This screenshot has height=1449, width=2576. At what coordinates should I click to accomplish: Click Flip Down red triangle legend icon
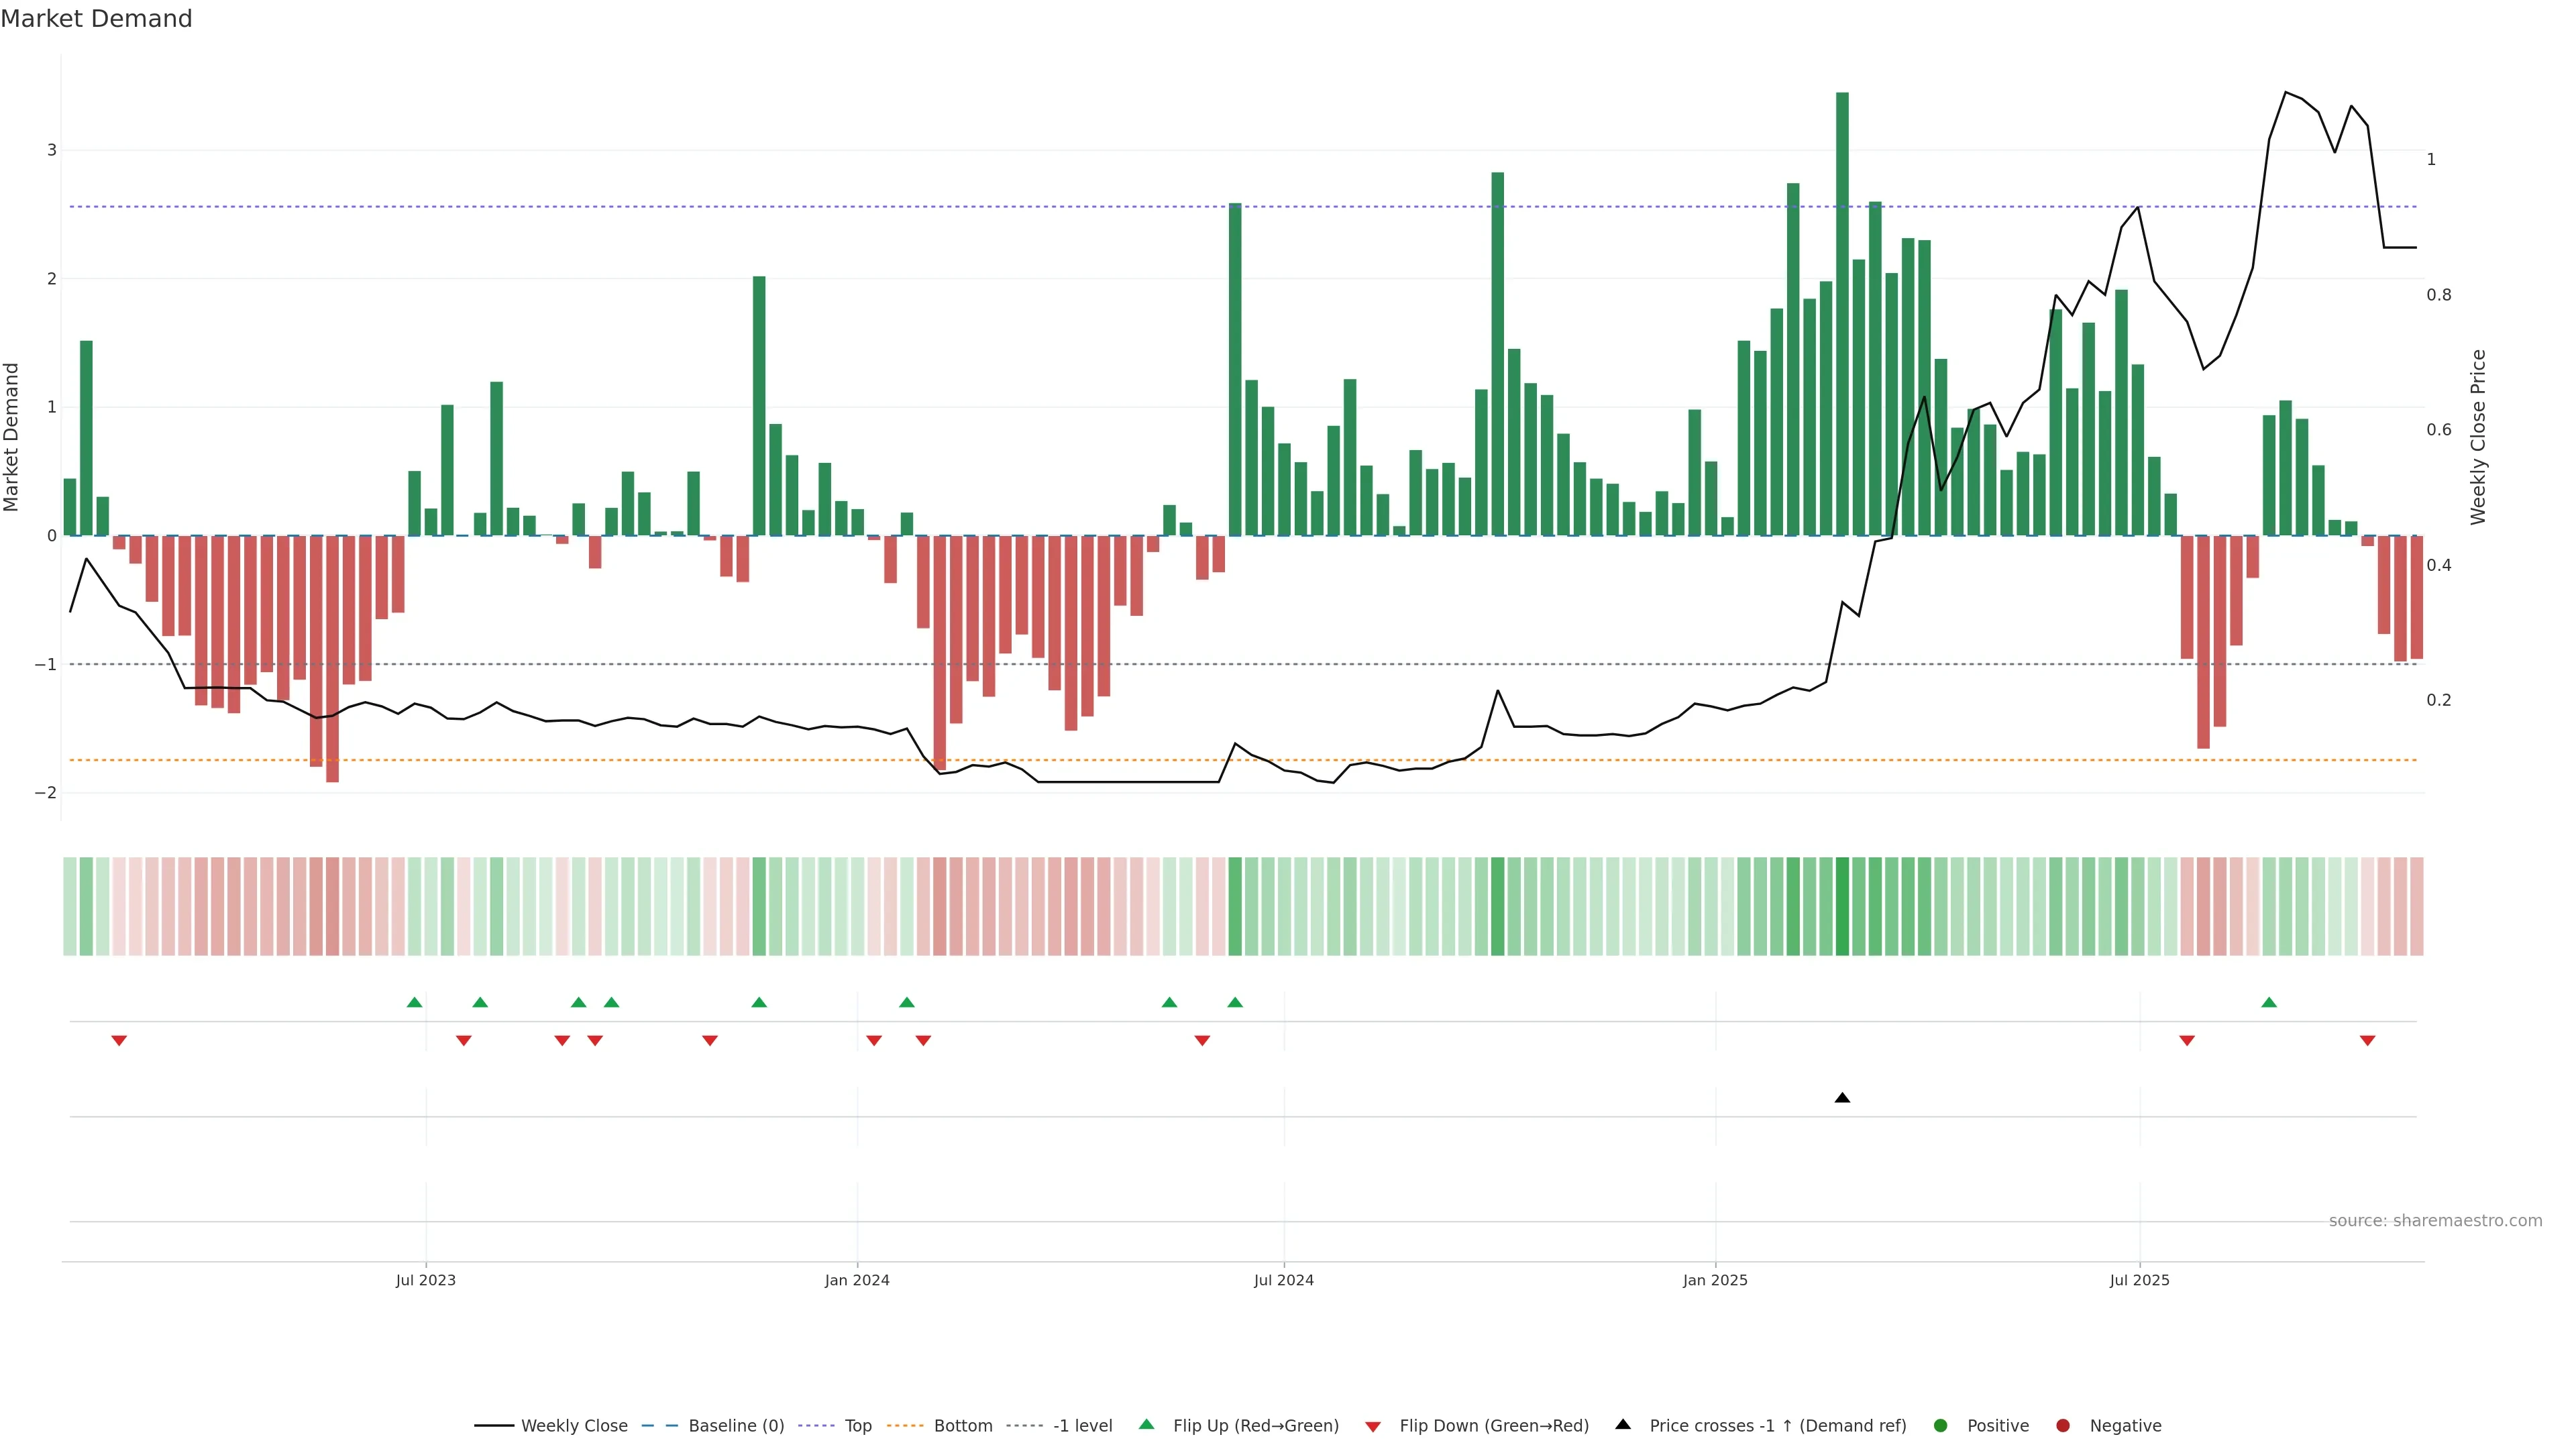coord(1373,1427)
